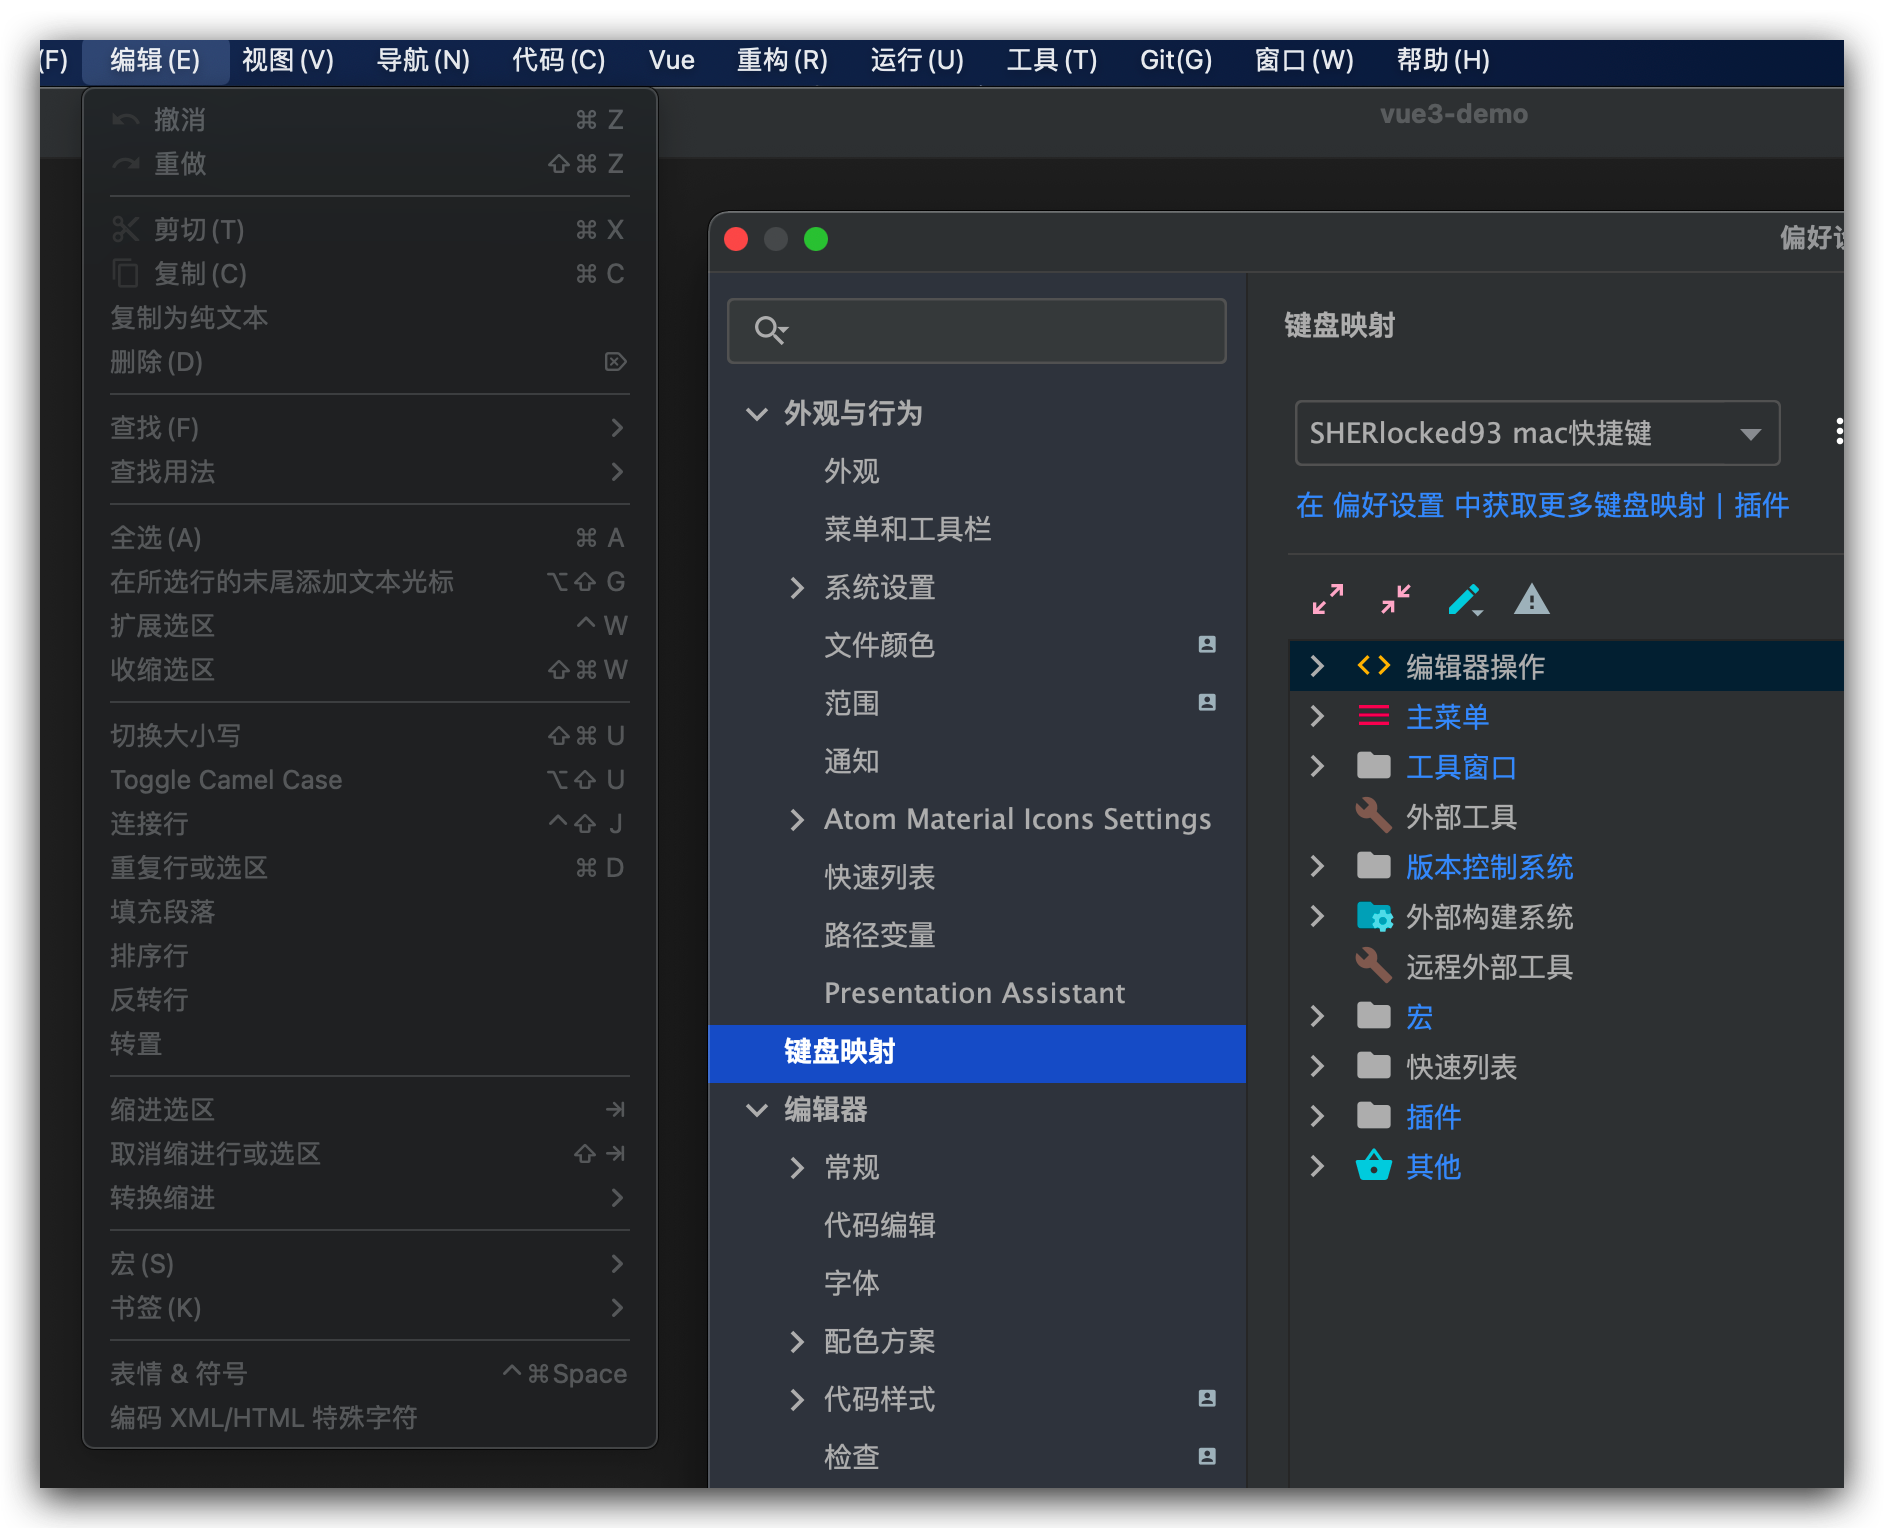Click the folder icon beside 插件

pyautogui.click(x=1374, y=1116)
